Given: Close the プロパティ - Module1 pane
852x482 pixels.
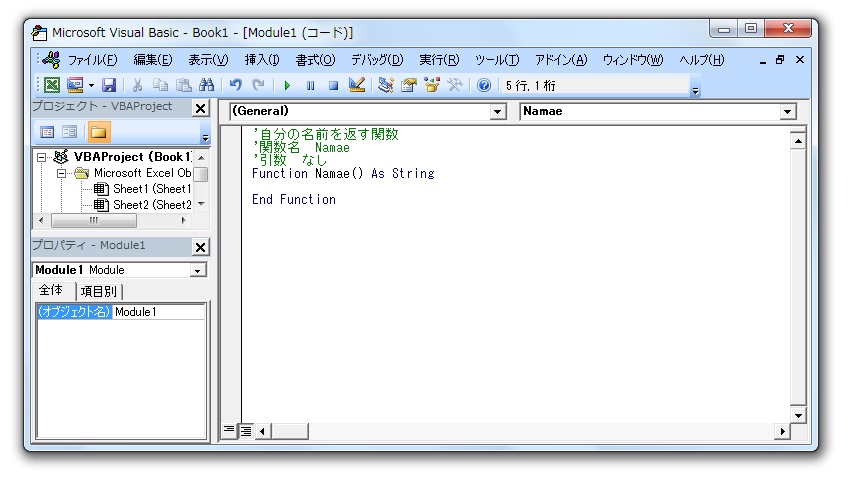Looking at the screenshot, I should click(x=201, y=247).
